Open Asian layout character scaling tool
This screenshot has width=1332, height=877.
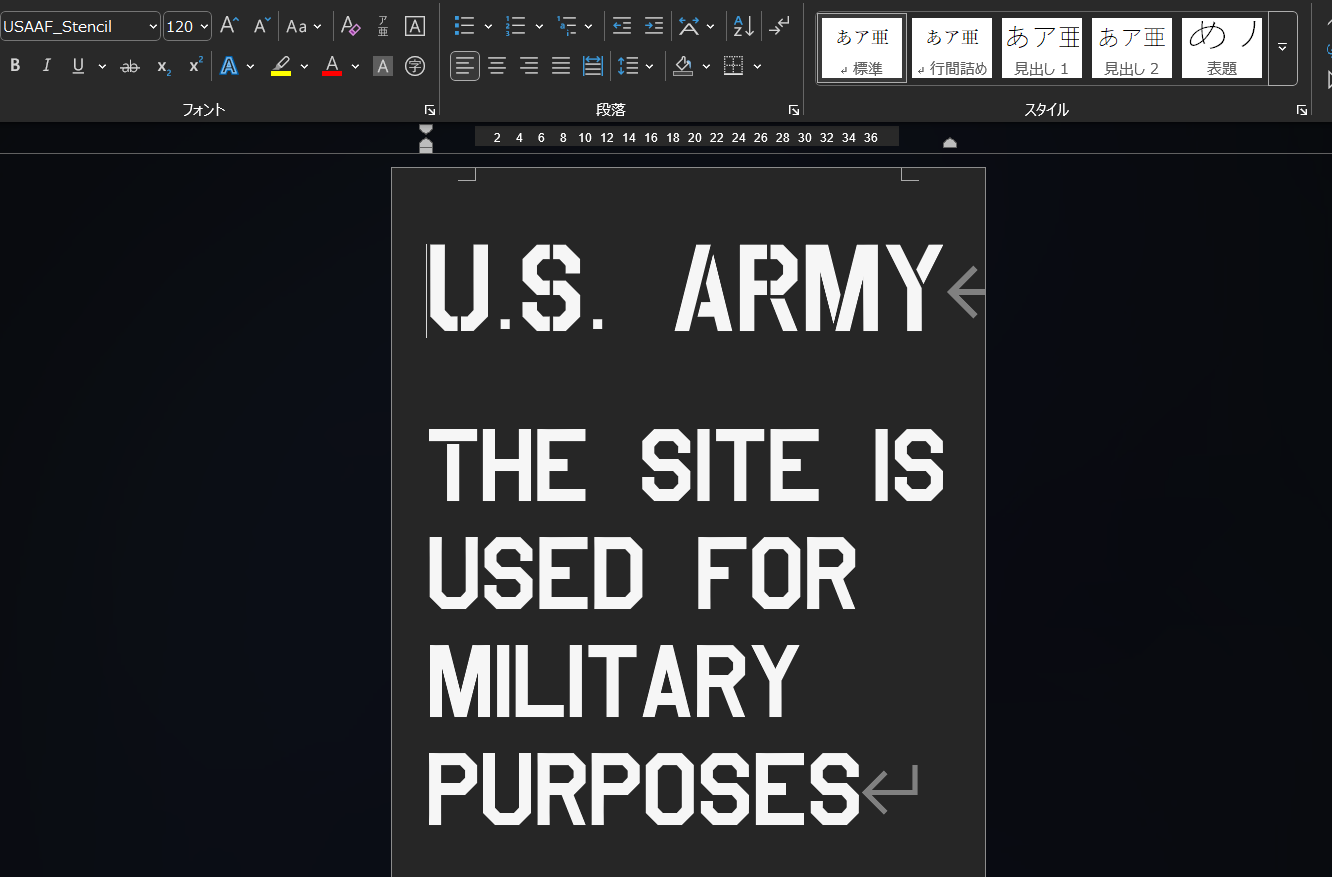click(689, 26)
